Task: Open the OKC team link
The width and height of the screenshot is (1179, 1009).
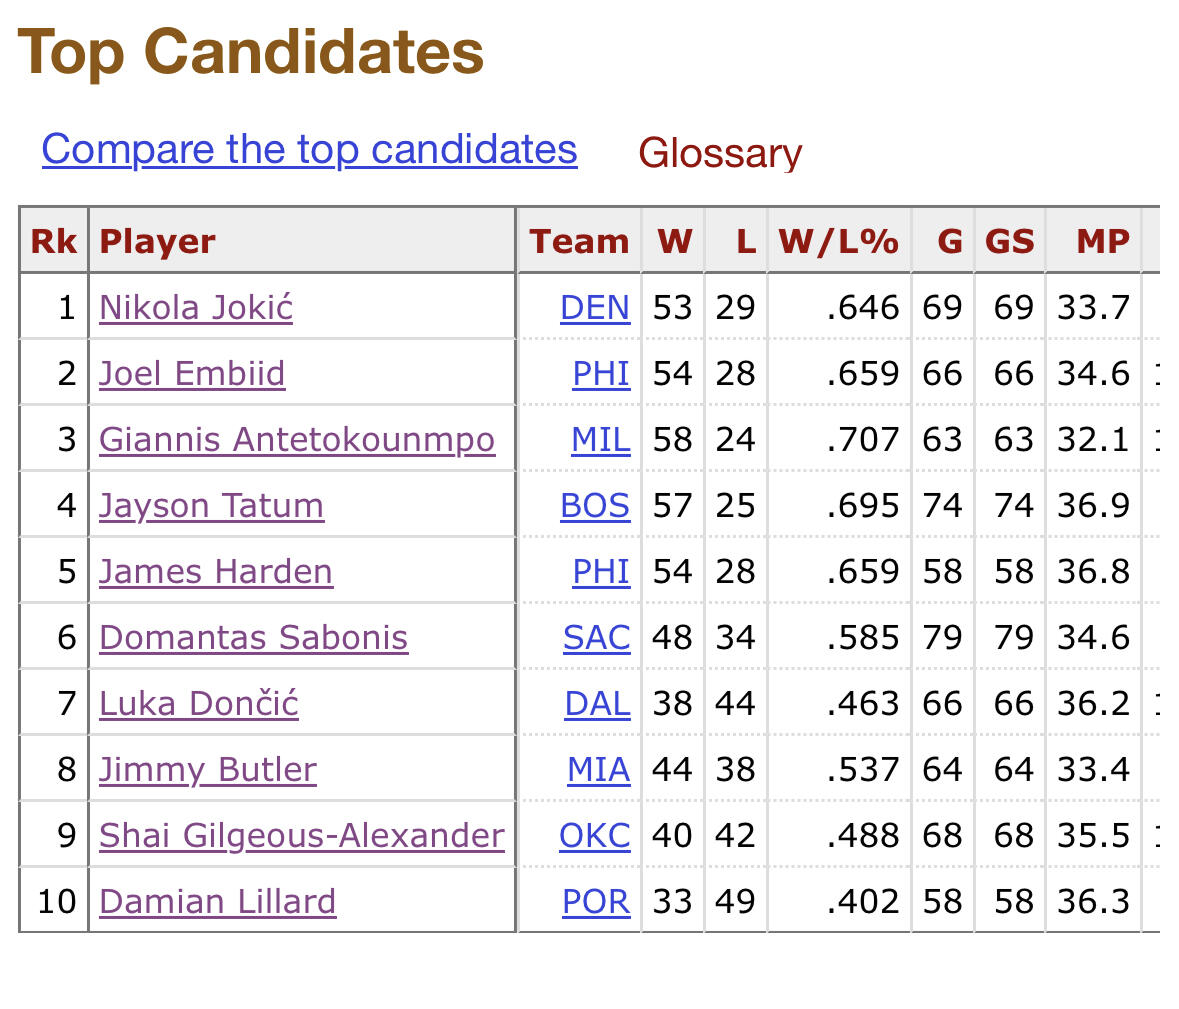Action: click(595, 835)
